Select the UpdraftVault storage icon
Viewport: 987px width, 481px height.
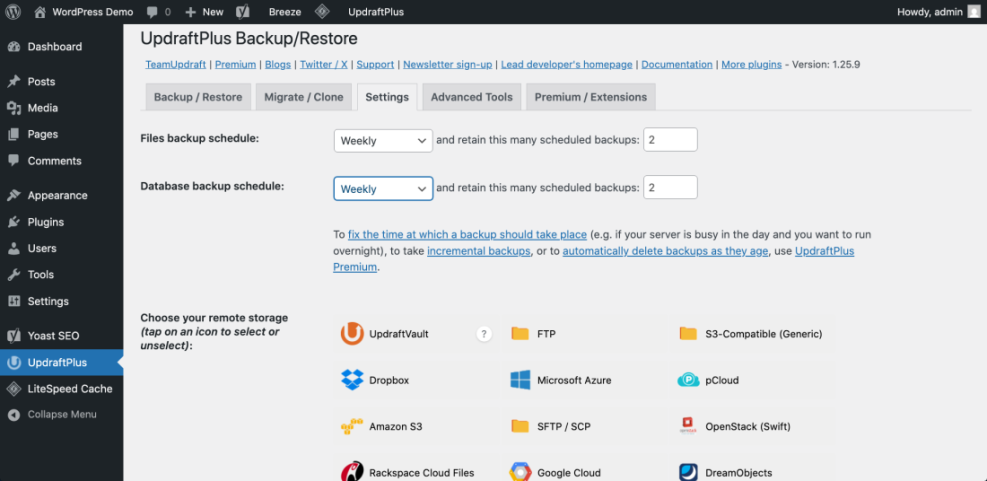tap(352, 334)
